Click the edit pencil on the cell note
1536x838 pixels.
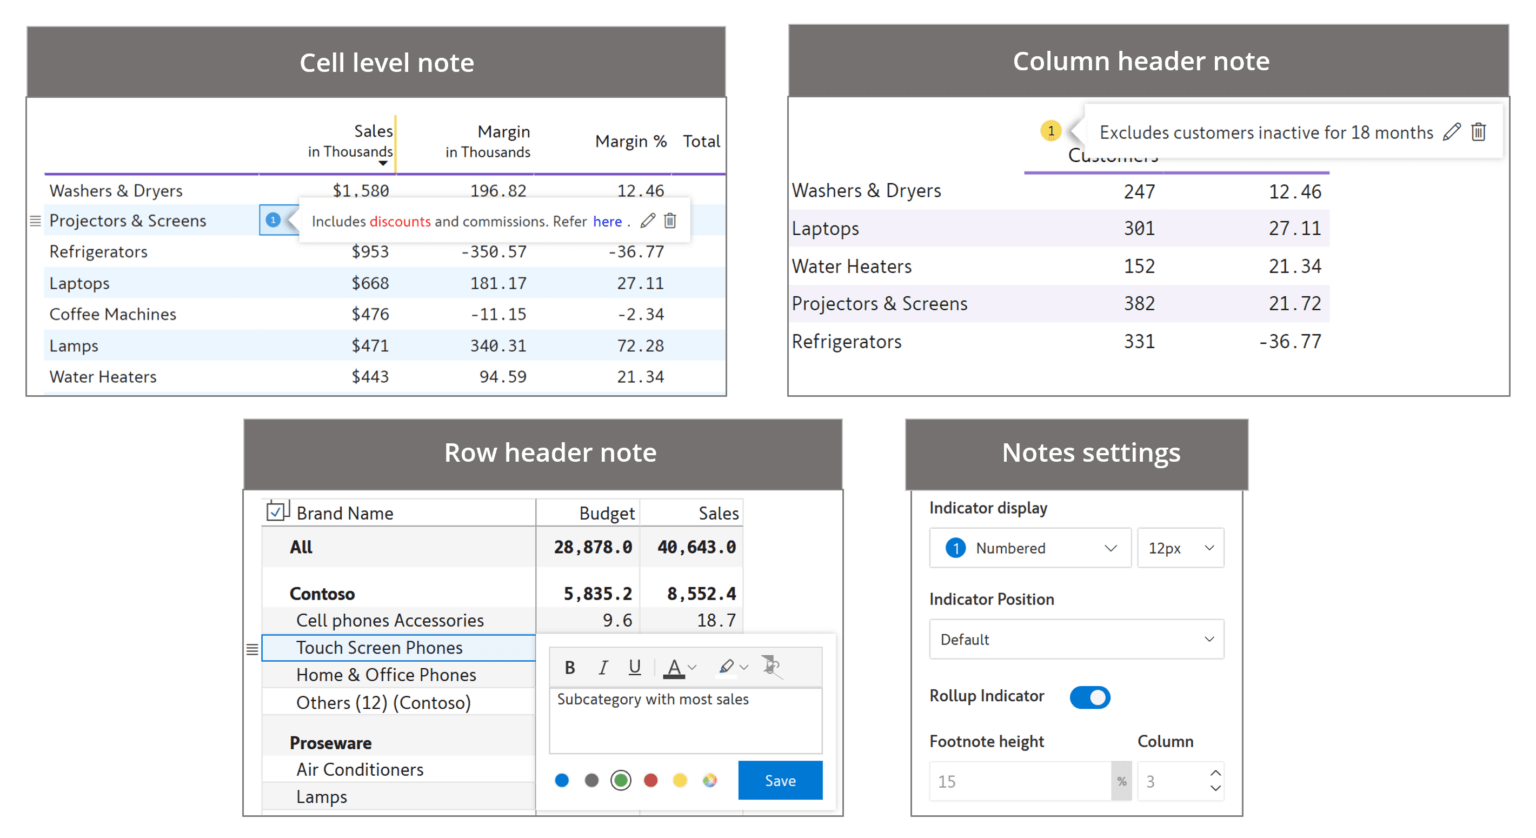(647, 221)
